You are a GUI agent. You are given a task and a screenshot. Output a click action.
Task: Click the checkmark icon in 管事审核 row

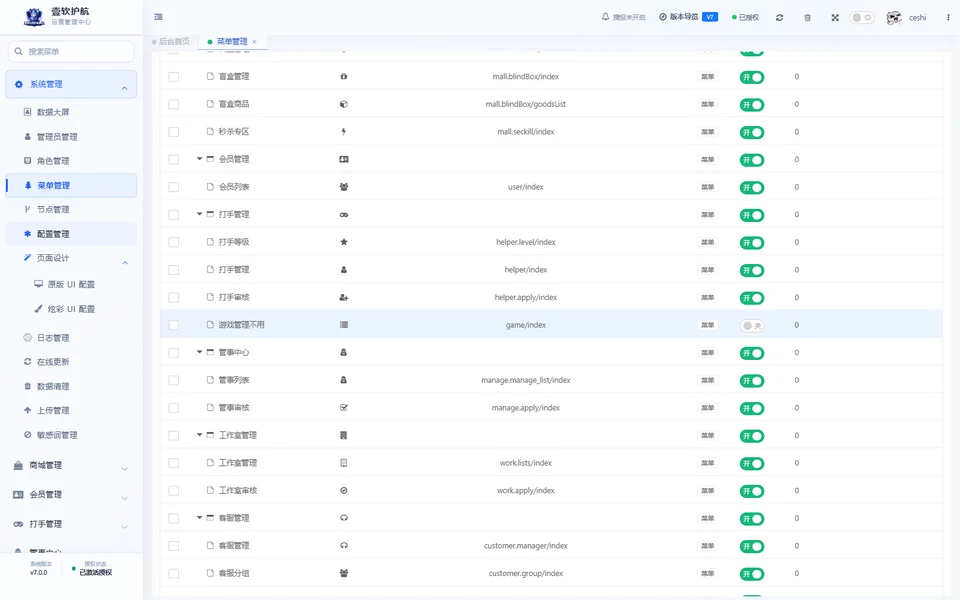tap(343, 408)
